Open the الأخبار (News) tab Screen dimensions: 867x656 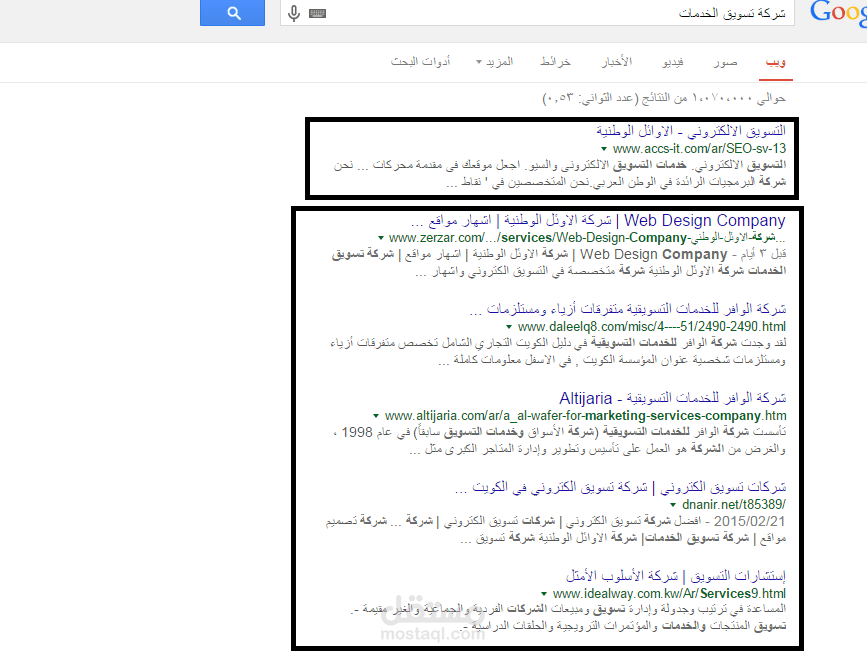[617, 62]
